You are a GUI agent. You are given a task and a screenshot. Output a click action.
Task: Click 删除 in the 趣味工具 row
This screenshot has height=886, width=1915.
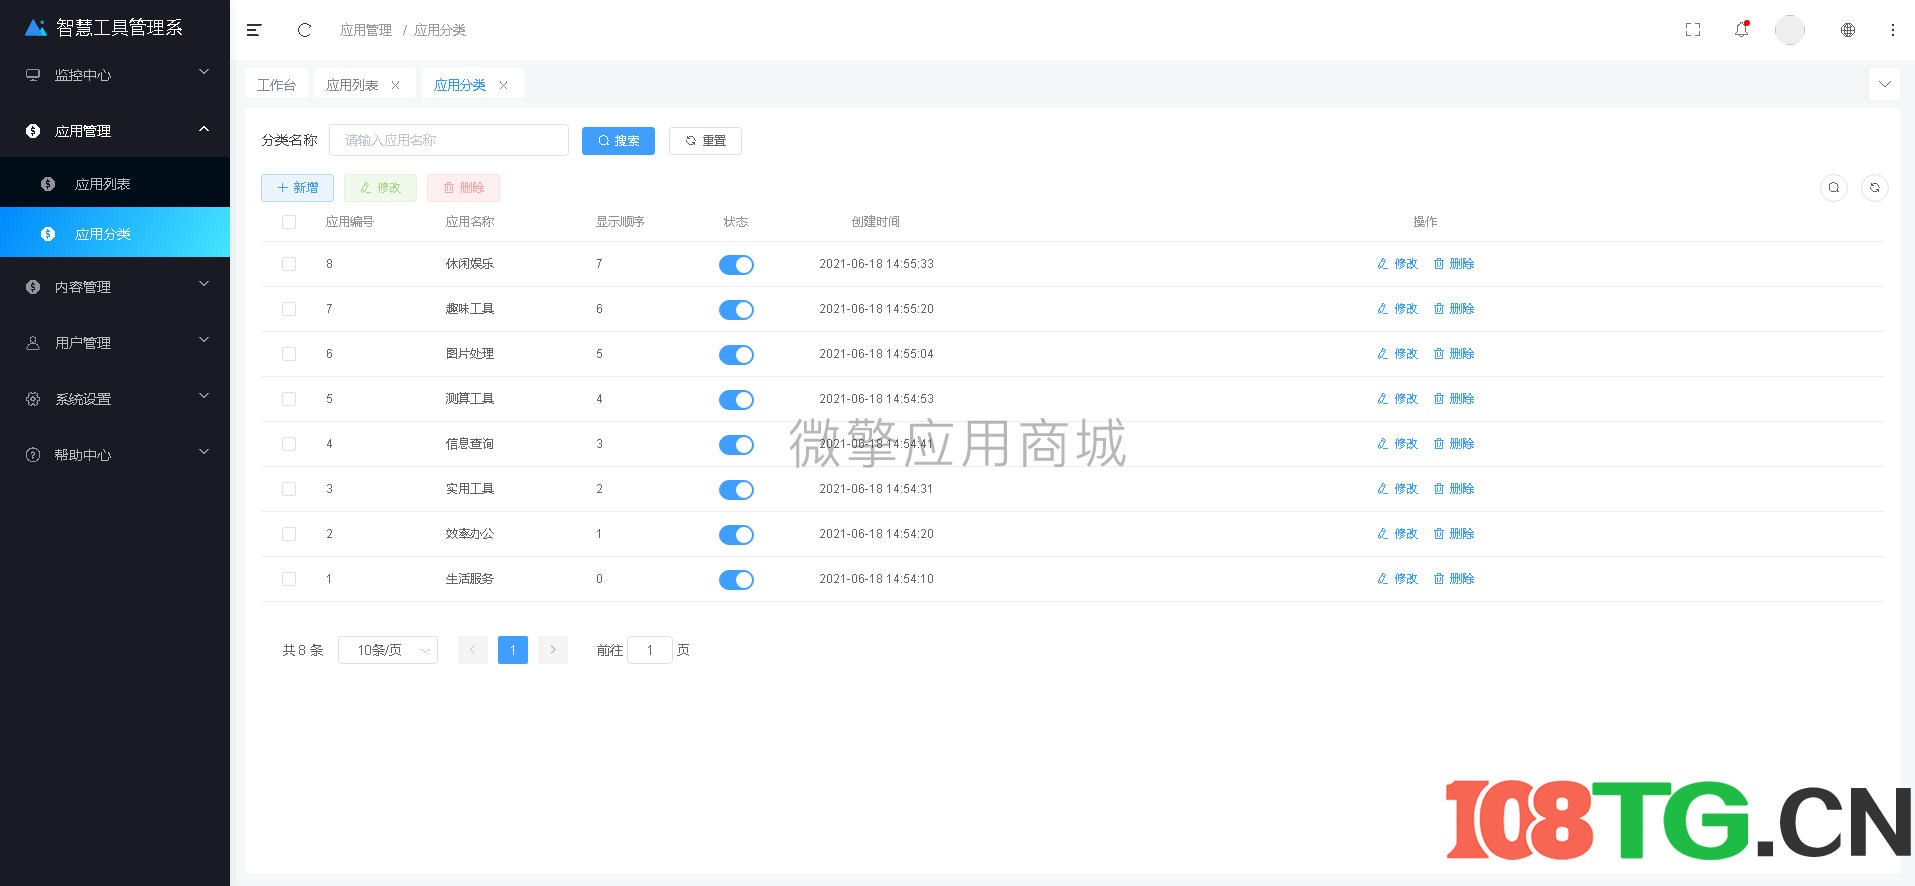click(1454, 309)
